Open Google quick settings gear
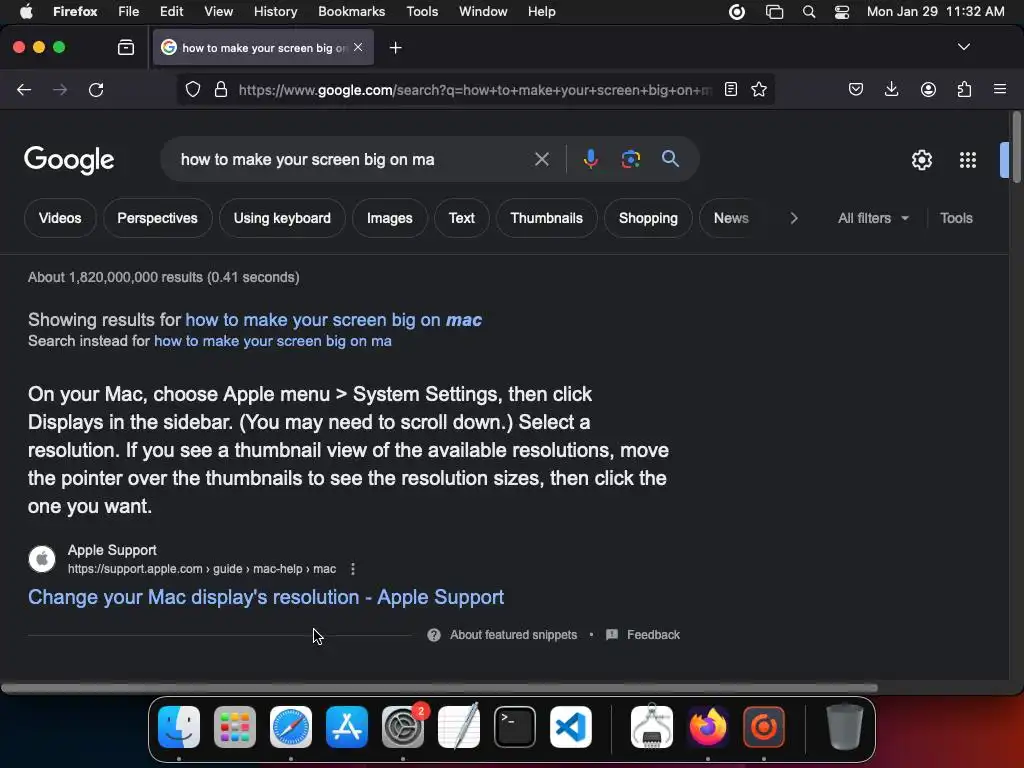Viewport: 1024px width, 768px height. [x=921, y=160]
